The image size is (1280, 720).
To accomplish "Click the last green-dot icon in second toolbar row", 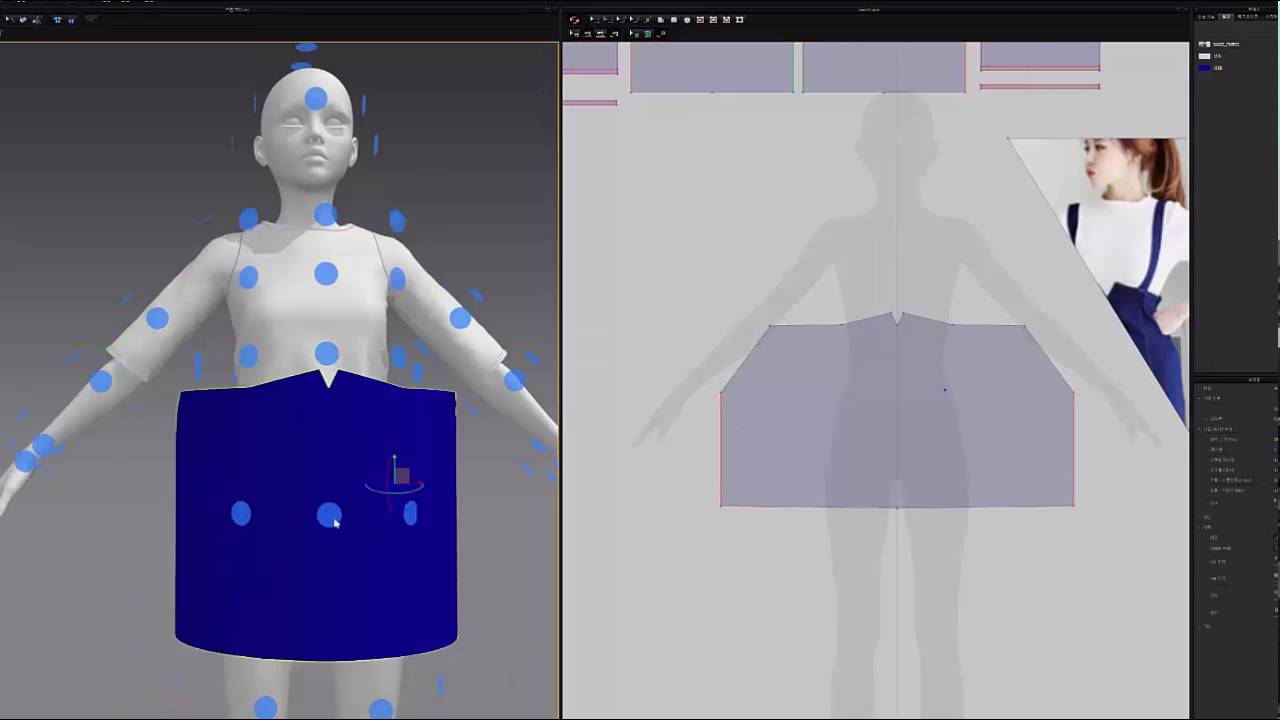I will point(661,34).
